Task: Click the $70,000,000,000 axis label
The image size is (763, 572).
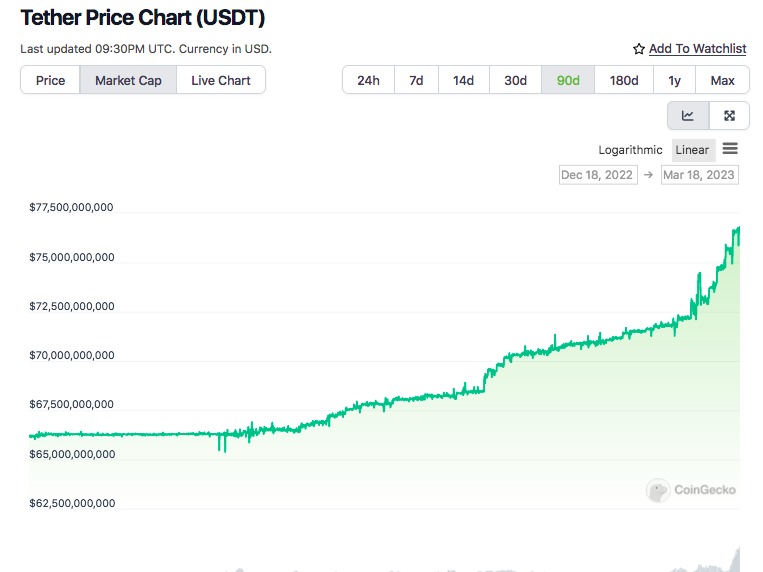Action: point(72,355)
